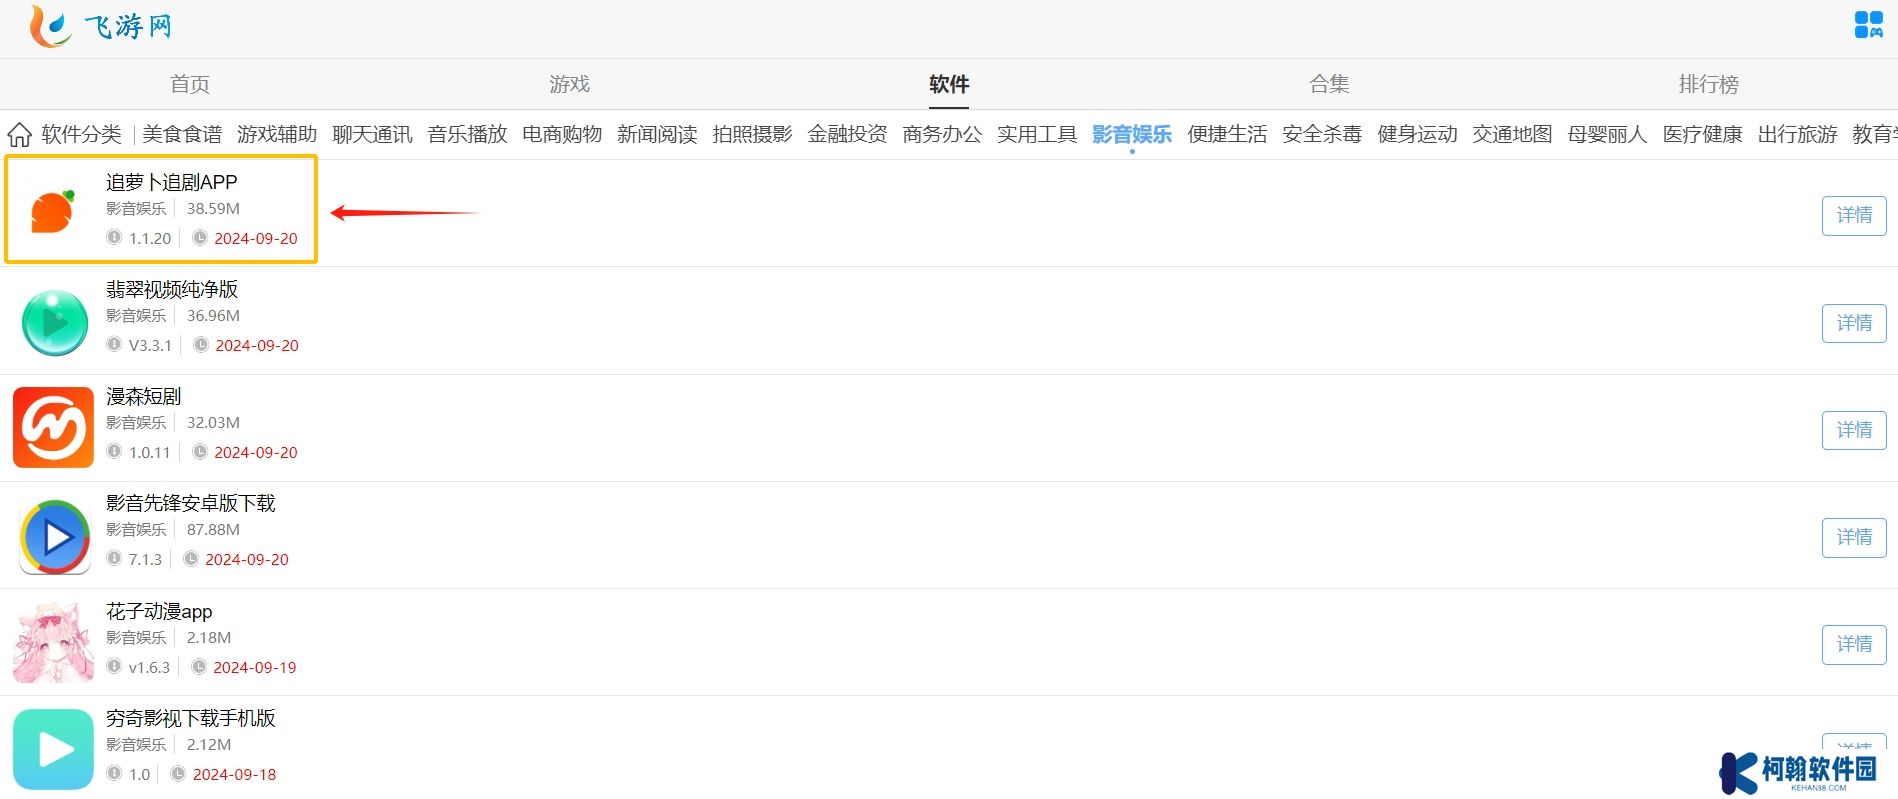Select the 电商购物 category
The width and height of the screenshot is (1898, 799).
click(562, 134)
